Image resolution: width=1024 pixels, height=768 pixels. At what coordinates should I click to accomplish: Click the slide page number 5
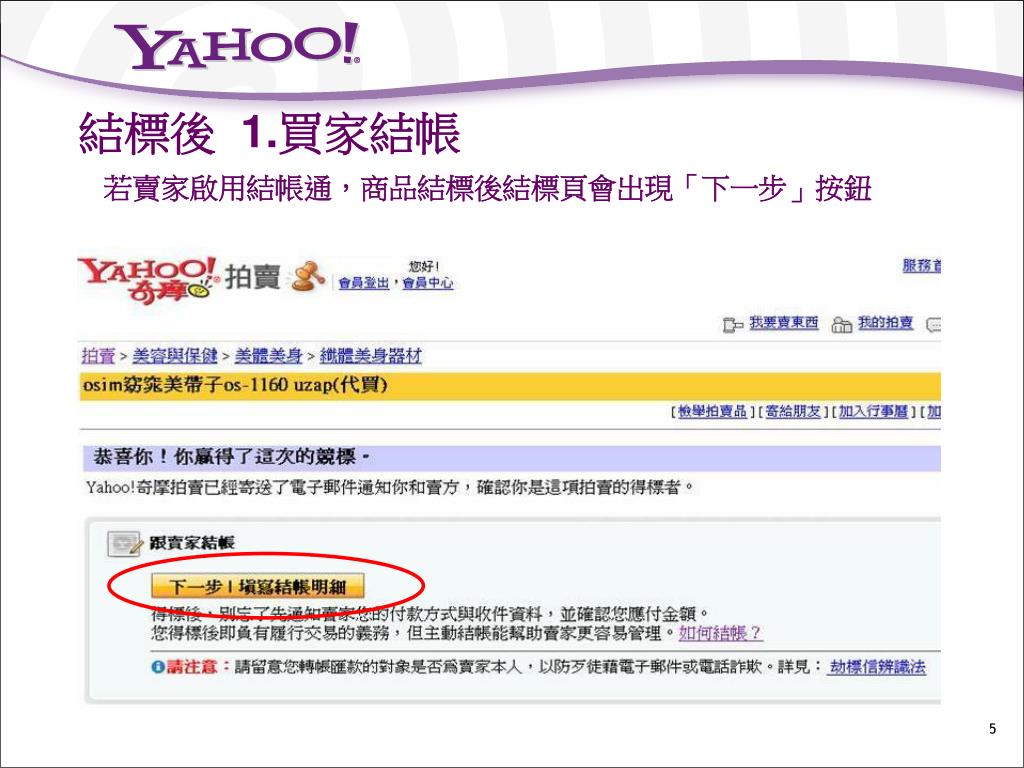coord(993,729)
